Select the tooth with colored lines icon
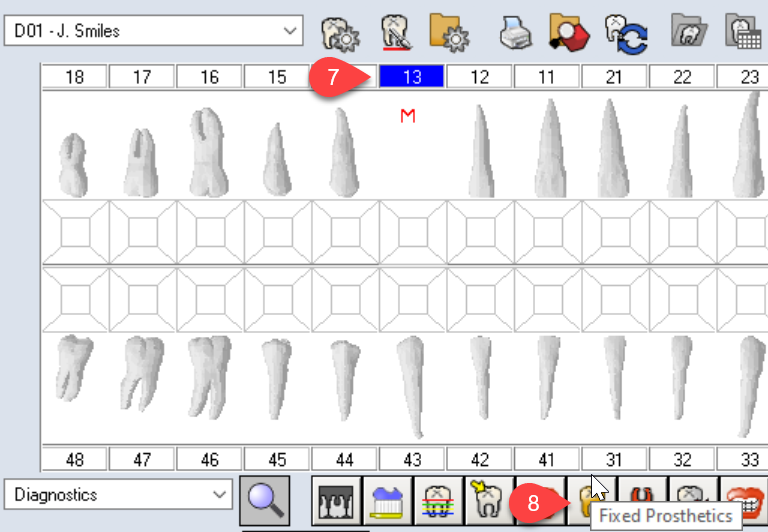 [x=438, y=501]
